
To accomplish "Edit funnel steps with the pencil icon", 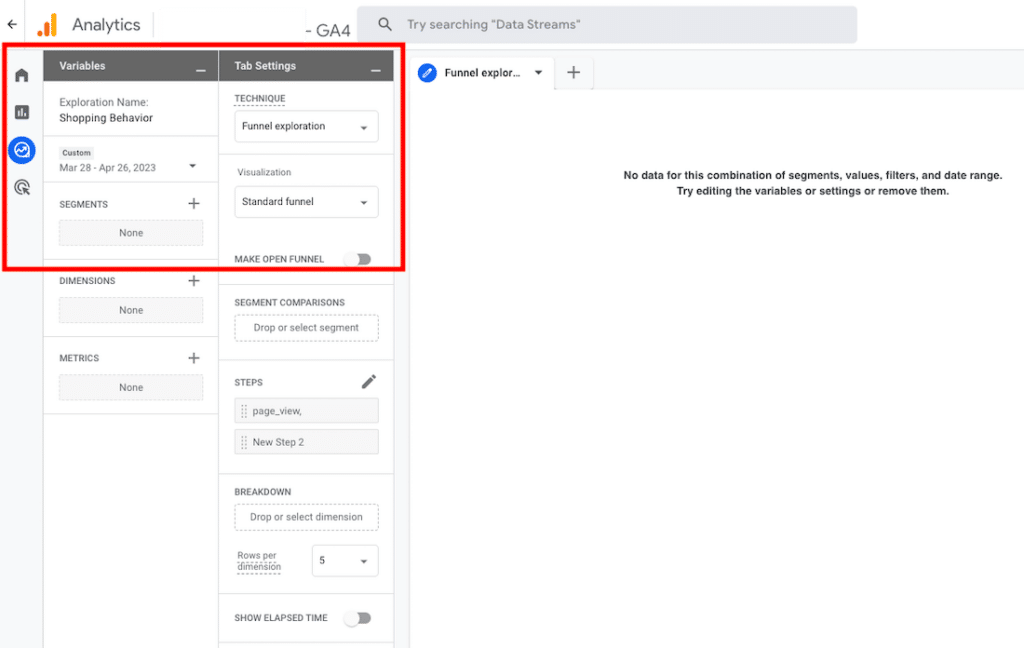I will (369, 382).
